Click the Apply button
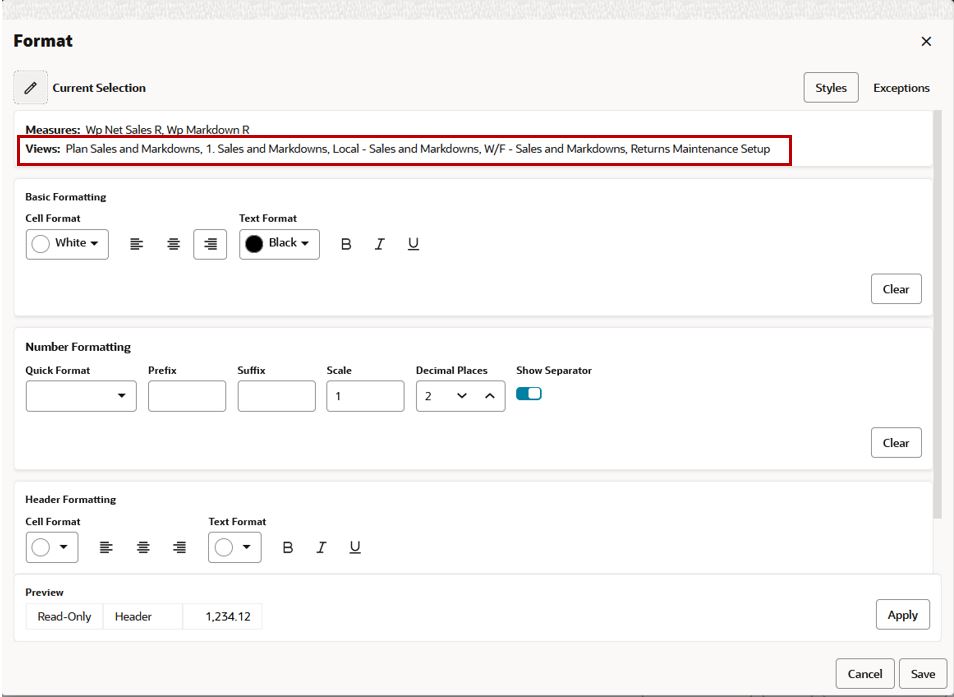This screenshot has width=954, height=697. [x=903, y=614]
